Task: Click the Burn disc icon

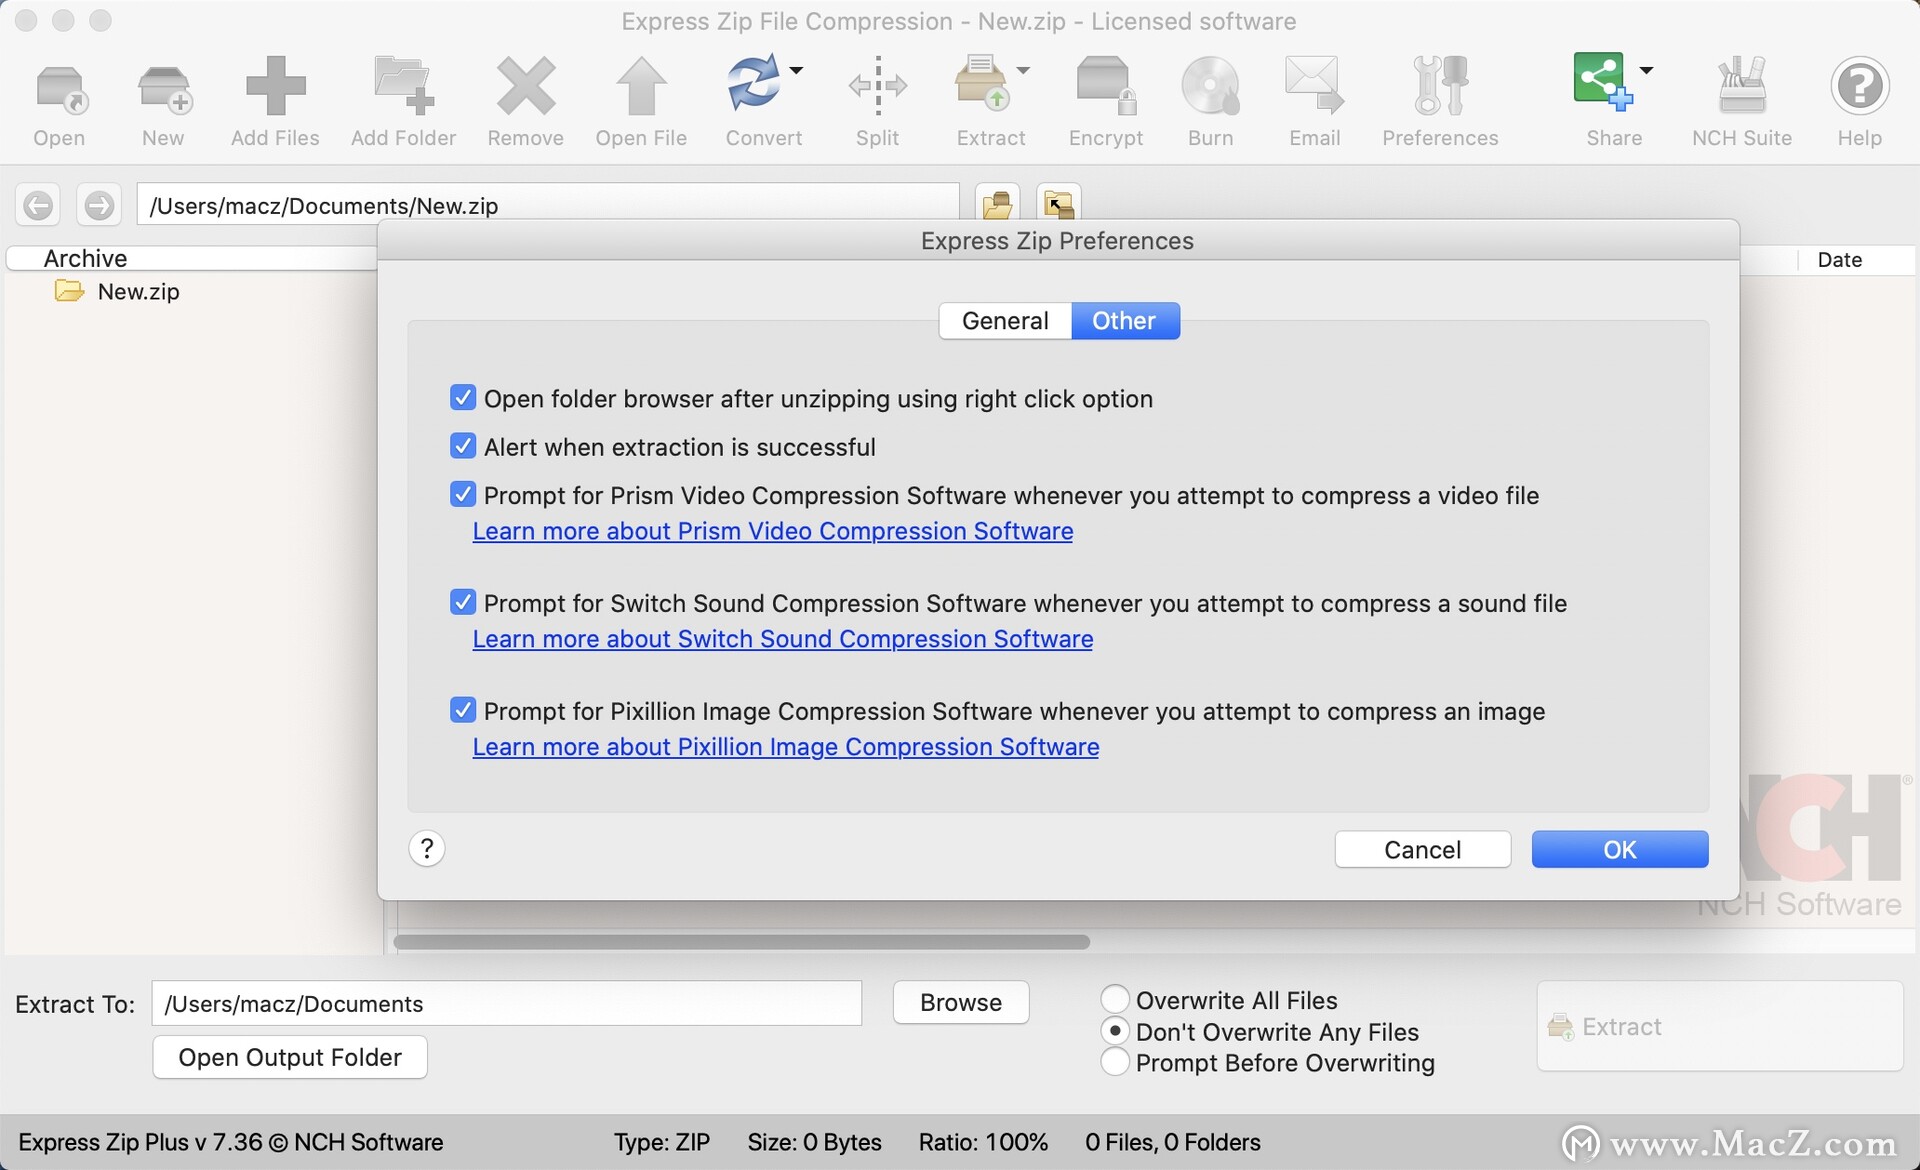Action: [x=1210, y=86]
